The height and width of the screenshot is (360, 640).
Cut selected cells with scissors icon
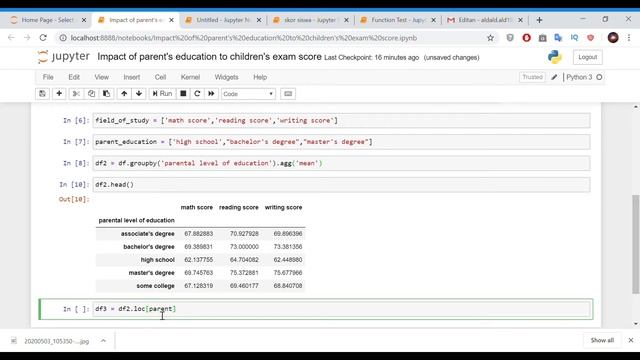coord(76,94)
